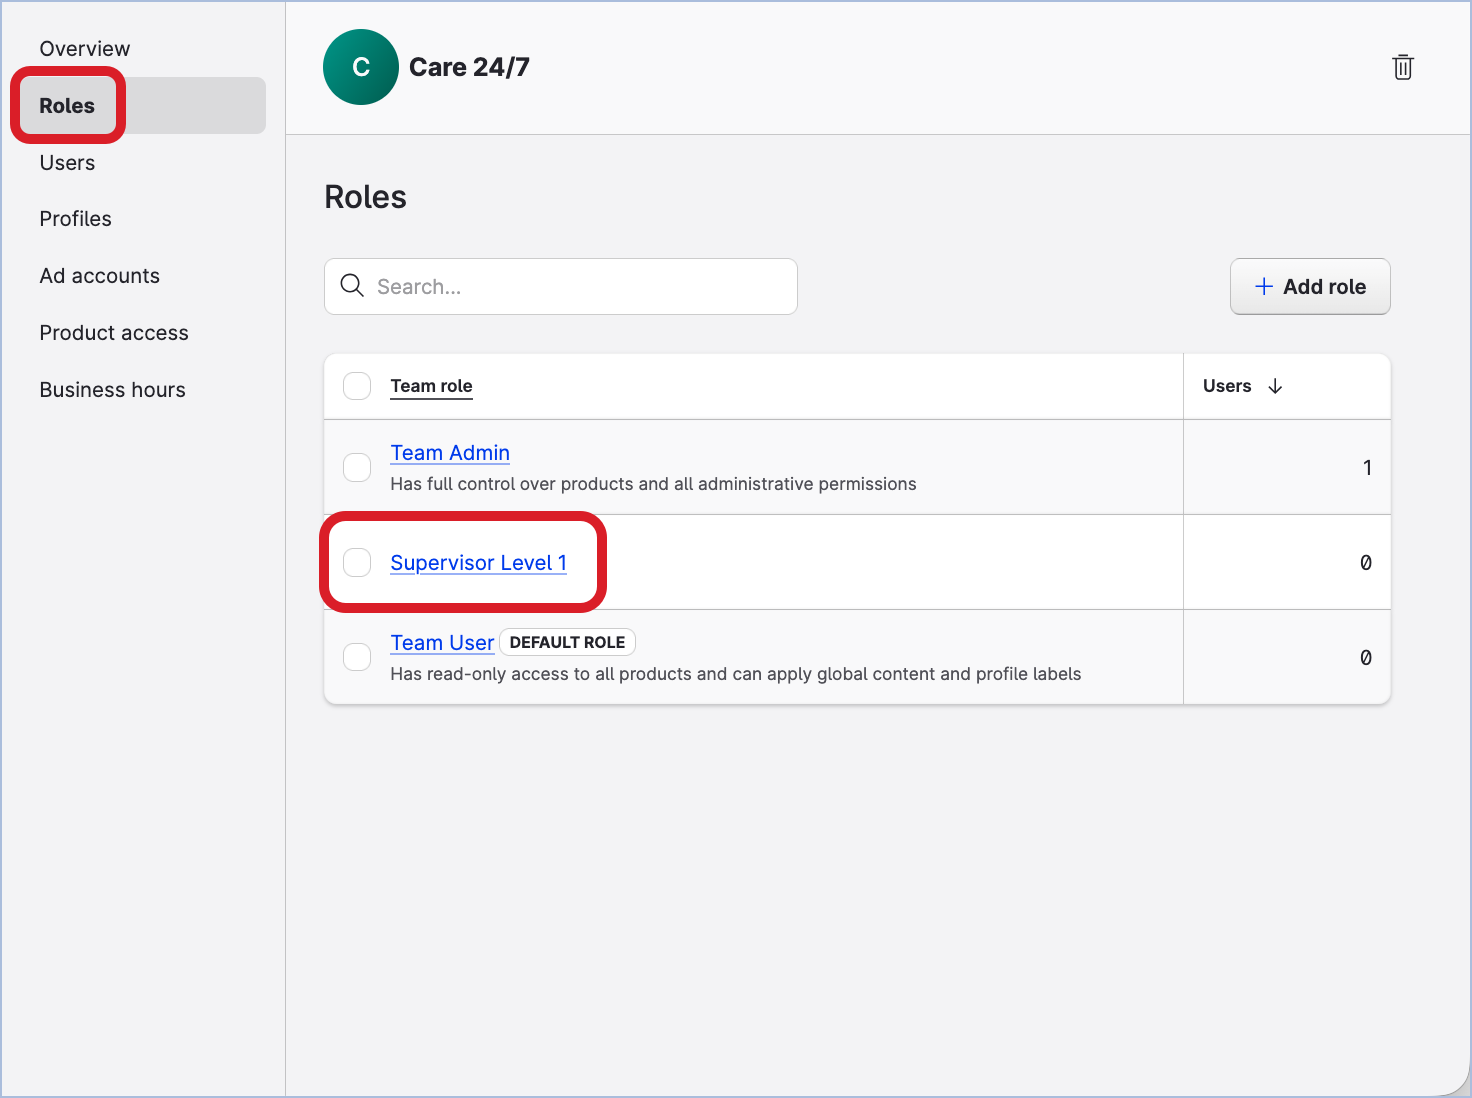1472x1098 pixels.
Task: Check the Team Admin row checkbox
Action: pos(357,467)
